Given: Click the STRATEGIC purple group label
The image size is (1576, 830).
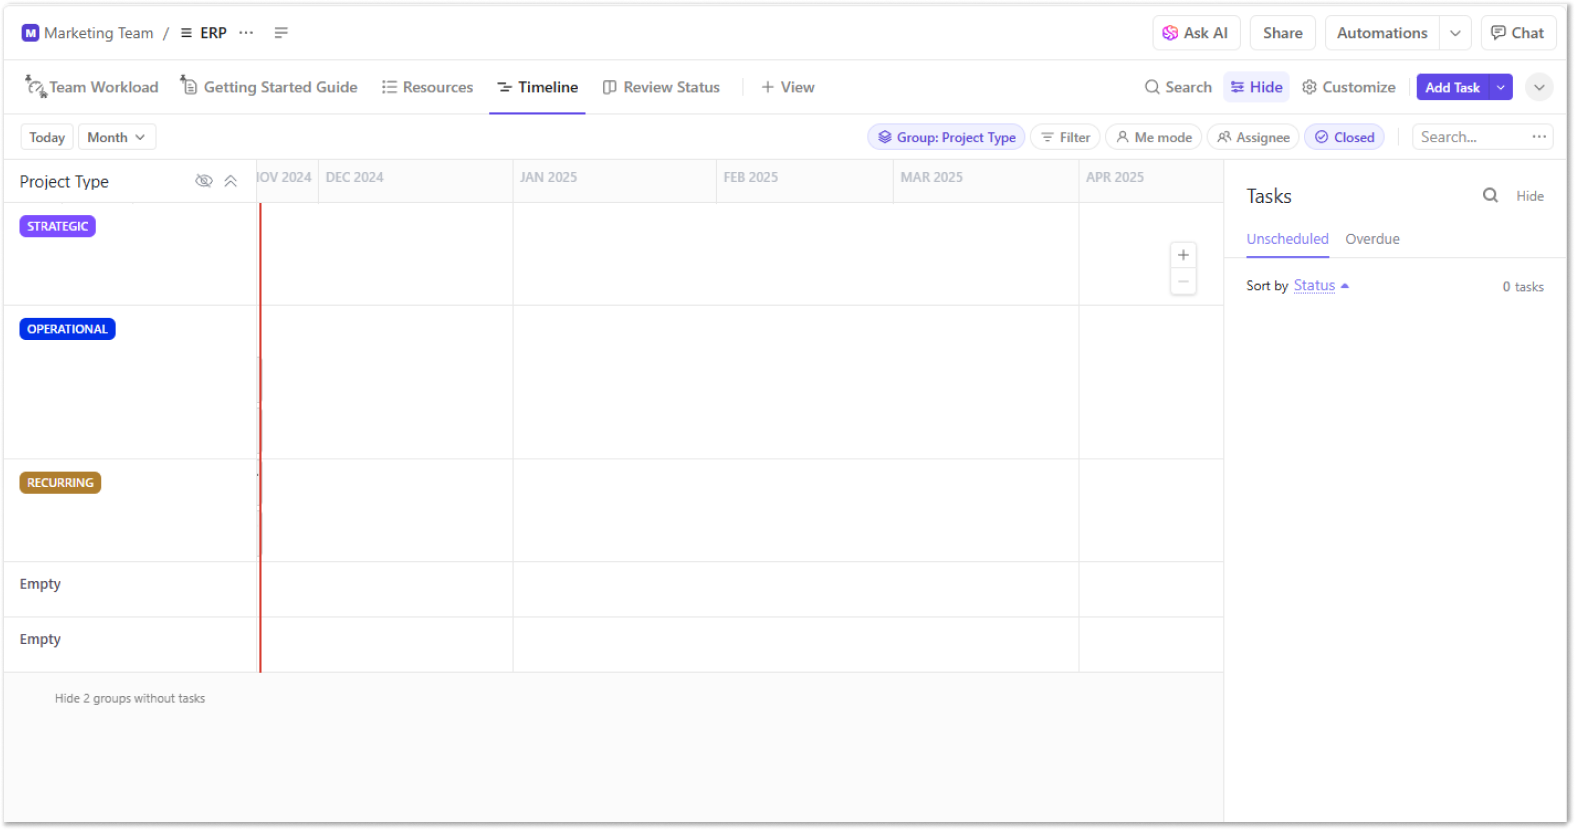Looking at the screenshot, I should coord(58,226).
